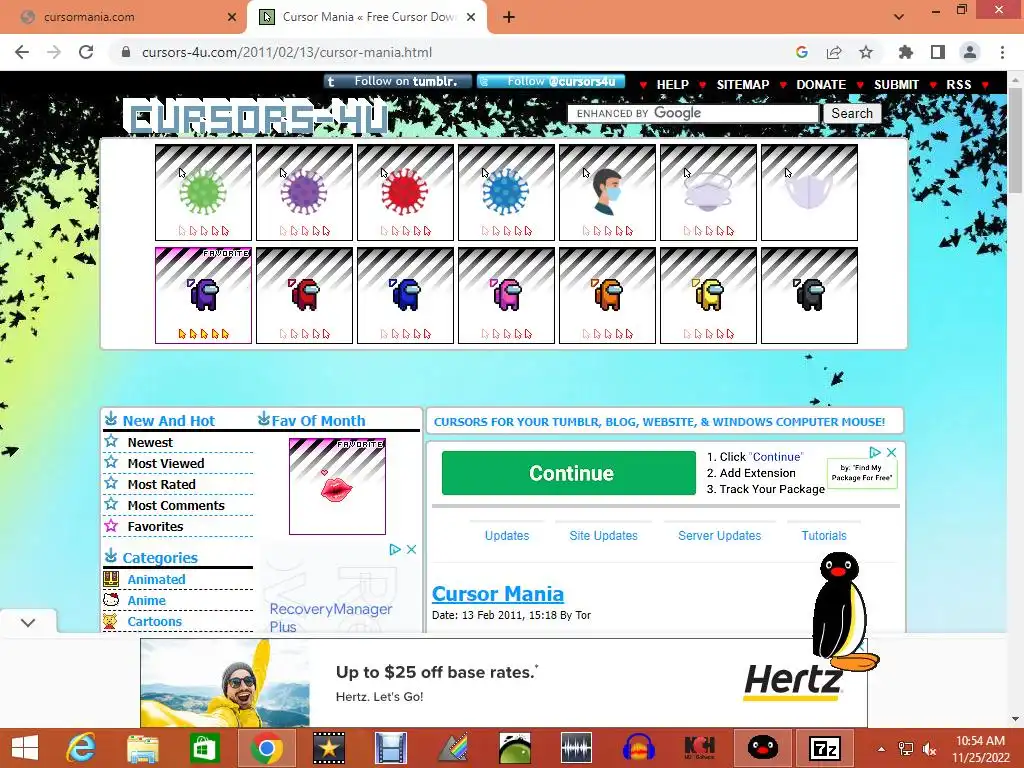1024x768 pixels.
Task: Click the Cursors-4U site logo
Action: point(255,118)
